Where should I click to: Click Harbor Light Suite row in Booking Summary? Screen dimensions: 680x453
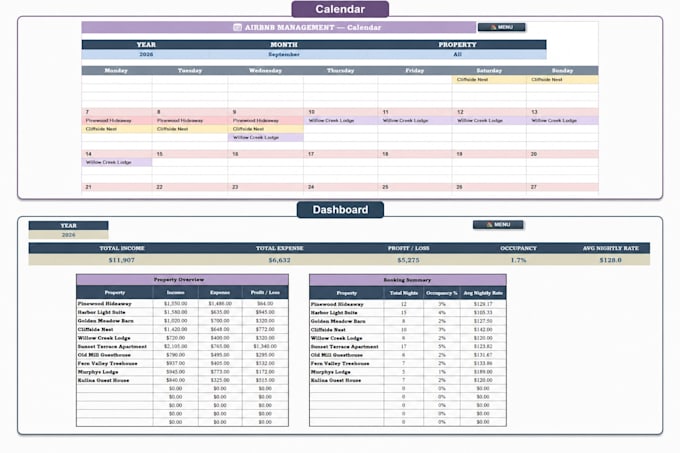408,313
